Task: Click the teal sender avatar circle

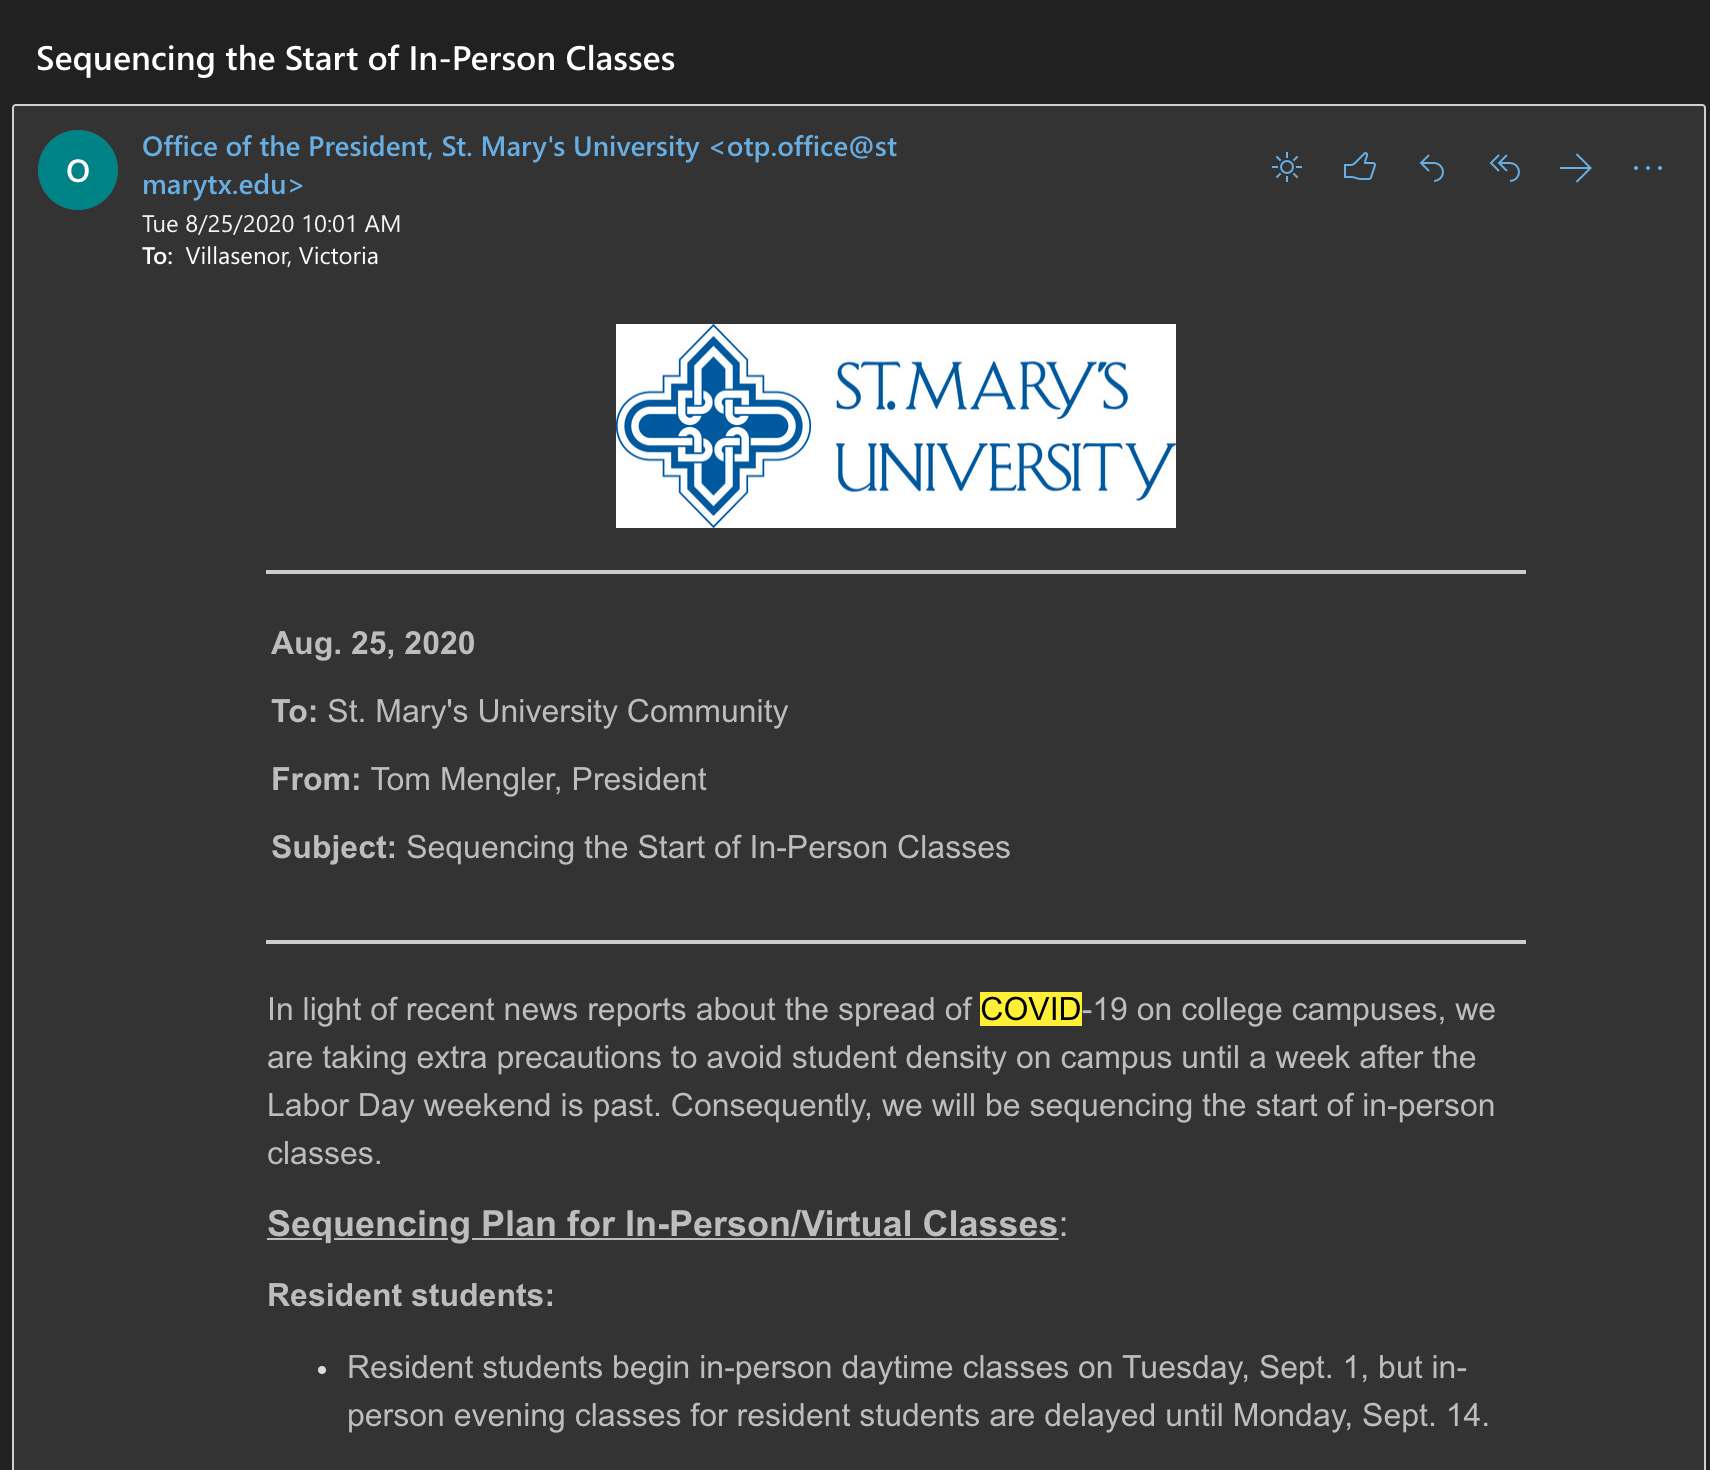Action: click(x=78, y=170)
